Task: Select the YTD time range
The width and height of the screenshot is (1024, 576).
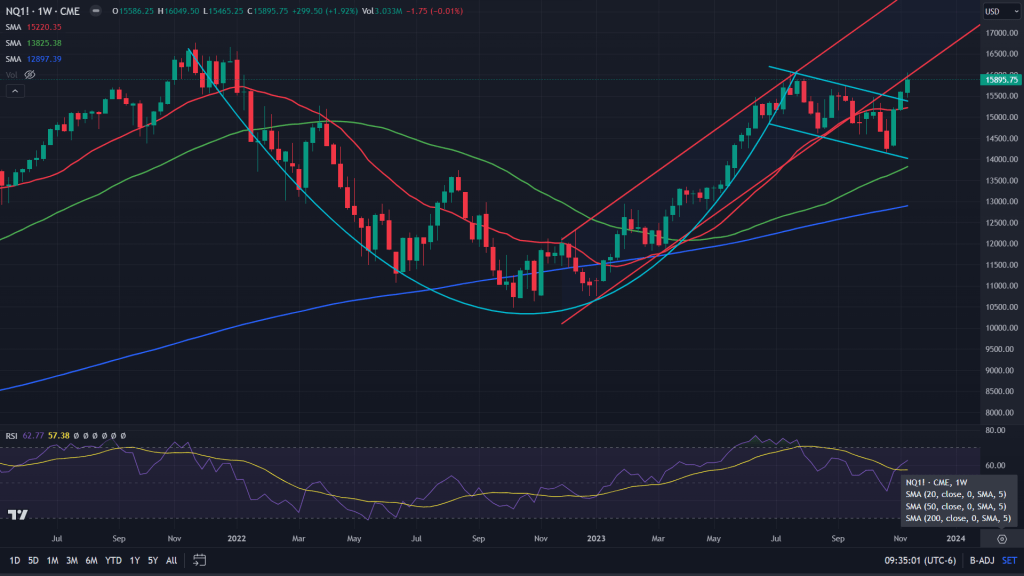Action: point(114,560)
